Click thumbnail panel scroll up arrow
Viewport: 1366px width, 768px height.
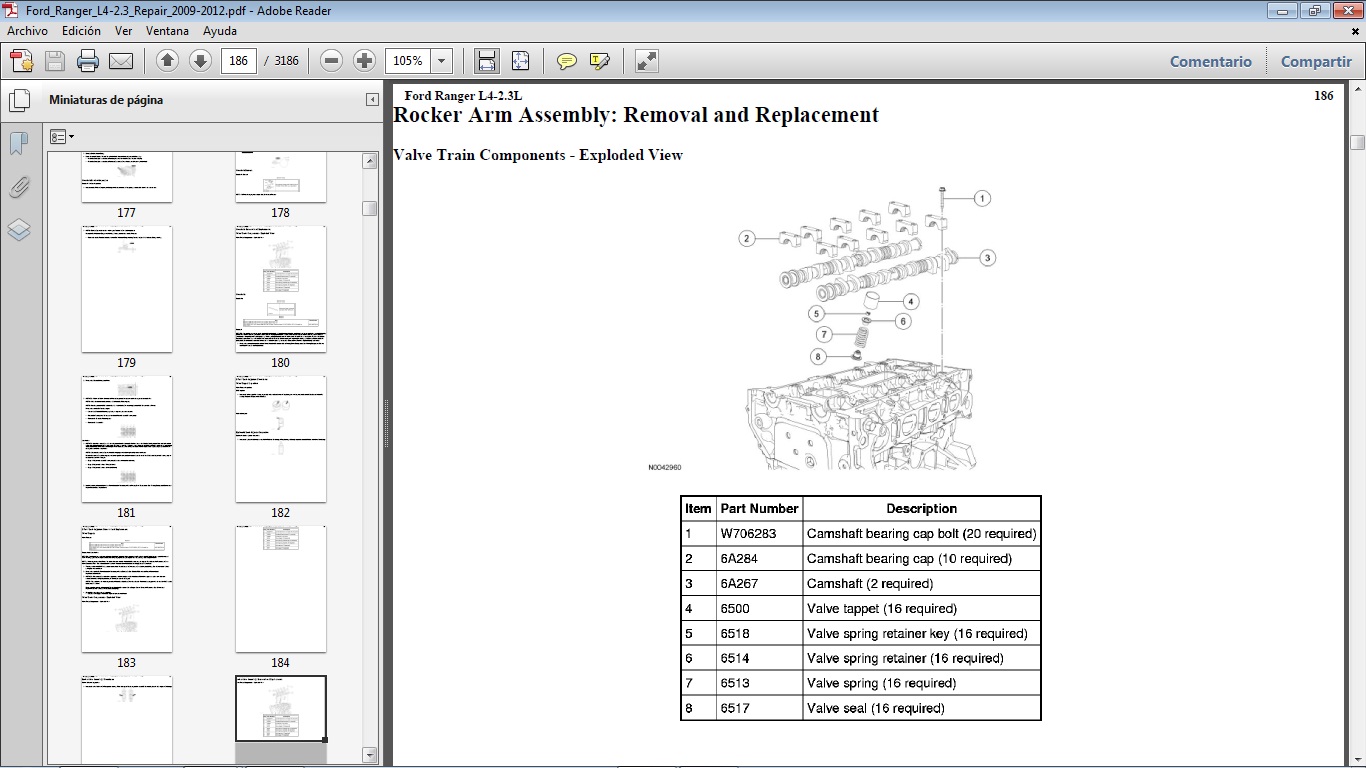click(370, 160)
